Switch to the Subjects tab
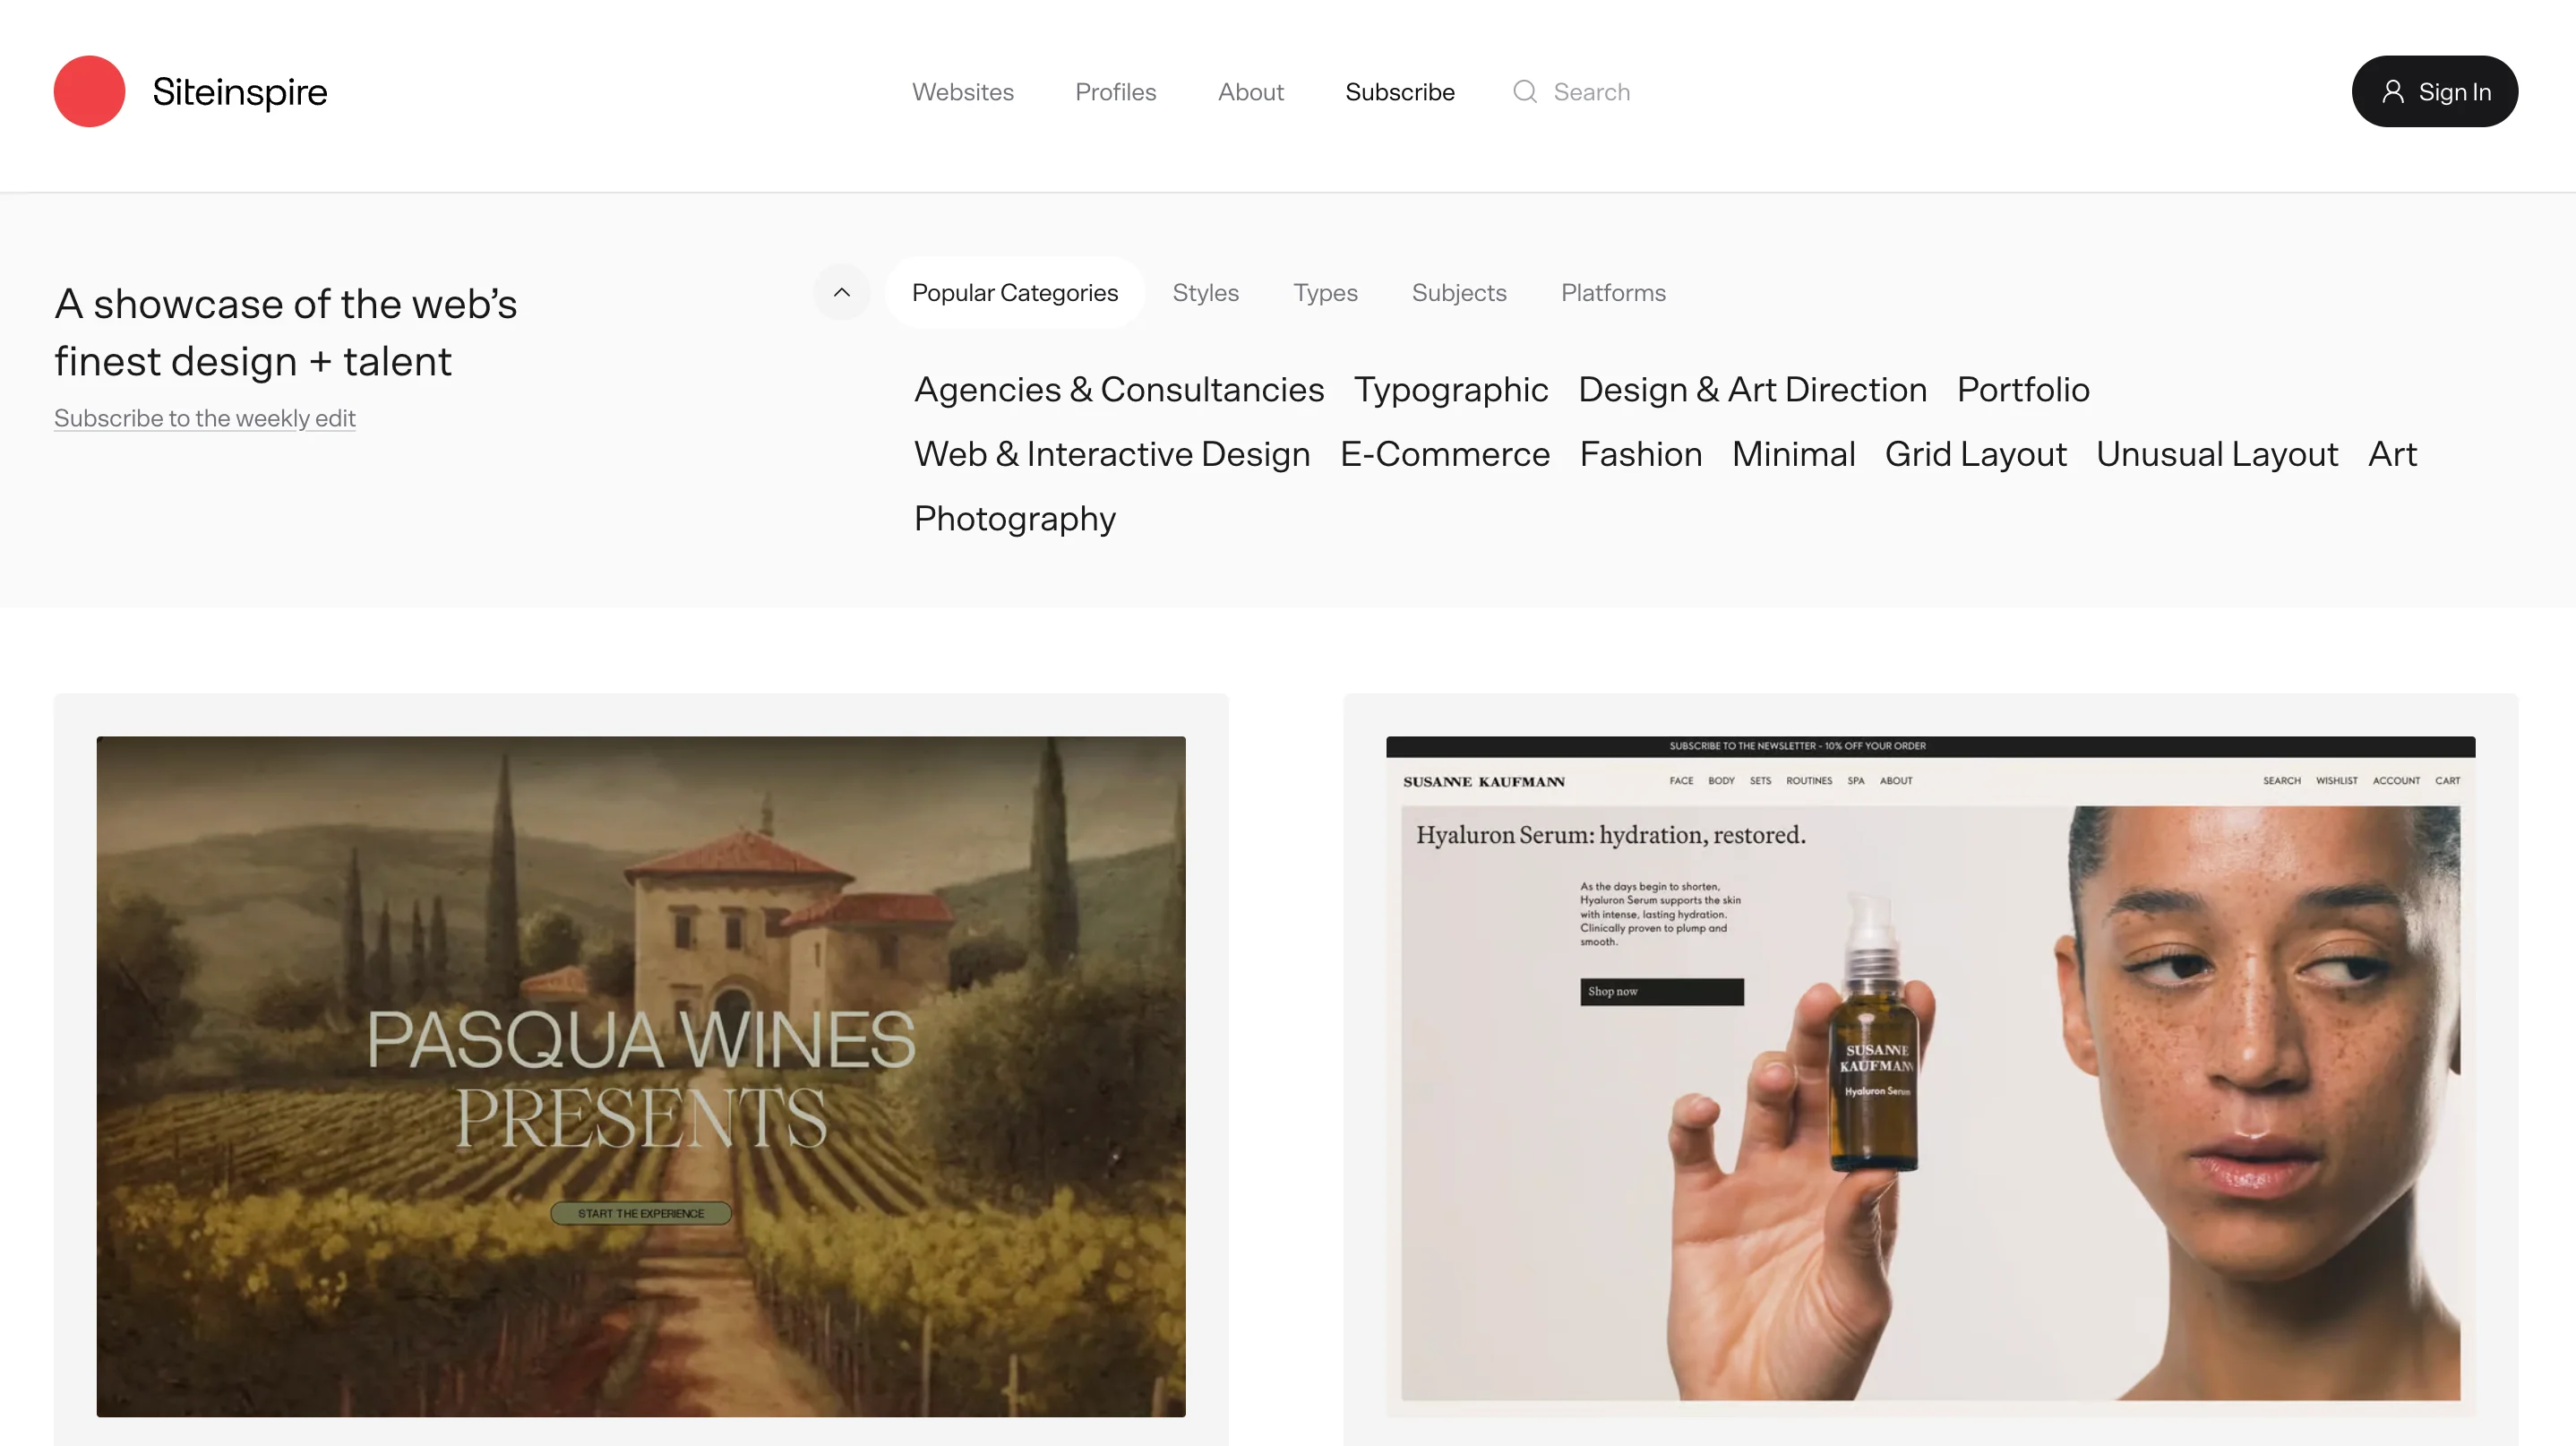This screenshot has width=2576, height=1446. 1459,292
